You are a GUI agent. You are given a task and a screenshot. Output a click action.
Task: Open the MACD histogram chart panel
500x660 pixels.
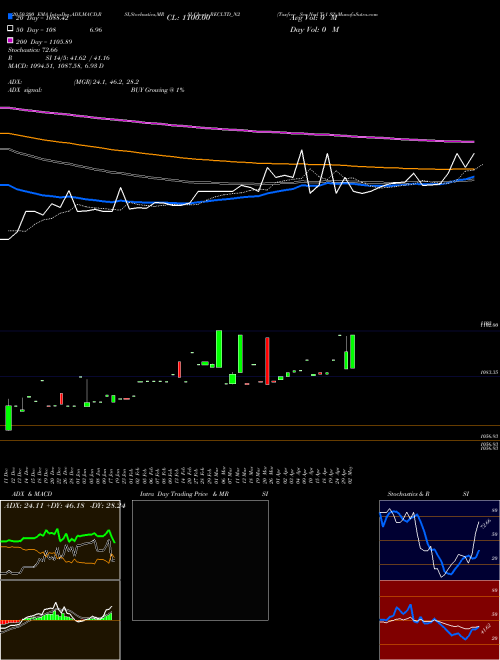click(x=60, y=620)
